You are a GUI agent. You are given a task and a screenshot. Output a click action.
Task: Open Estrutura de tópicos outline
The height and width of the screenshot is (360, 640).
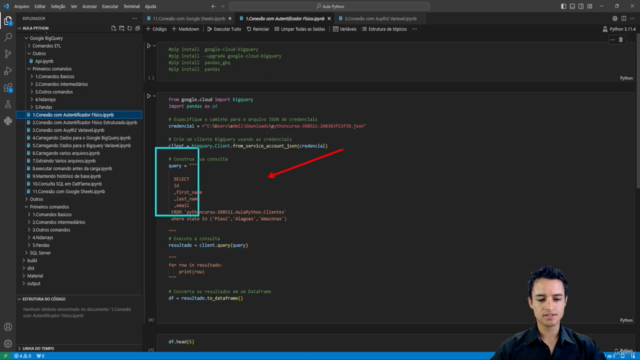(384, 29)
